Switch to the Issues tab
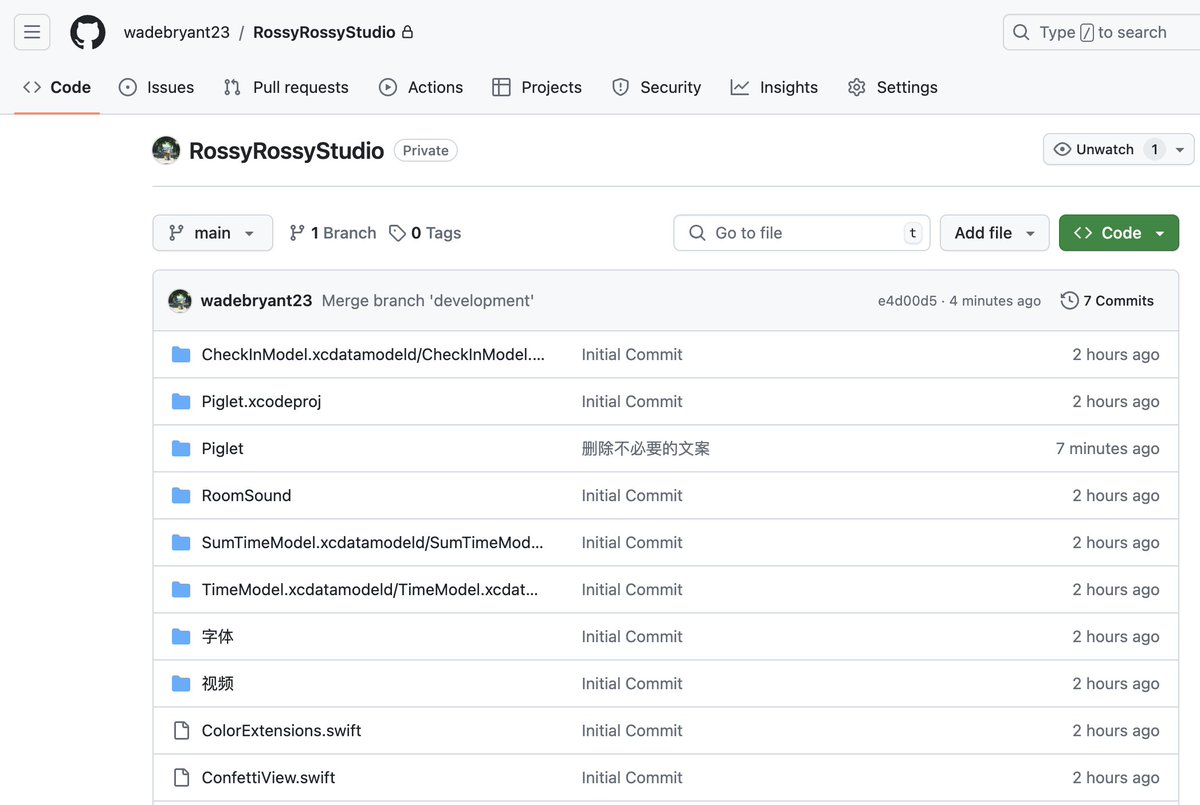This screenshot has height=805, width=1200. (156, 87)
